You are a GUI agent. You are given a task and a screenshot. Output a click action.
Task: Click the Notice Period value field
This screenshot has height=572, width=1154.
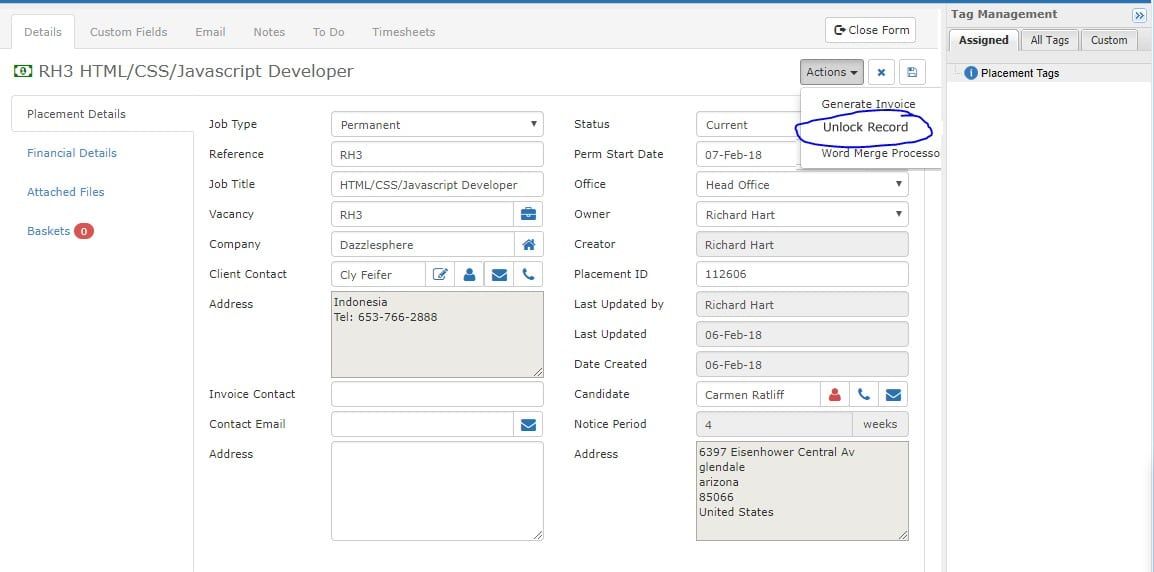[774, 424]
